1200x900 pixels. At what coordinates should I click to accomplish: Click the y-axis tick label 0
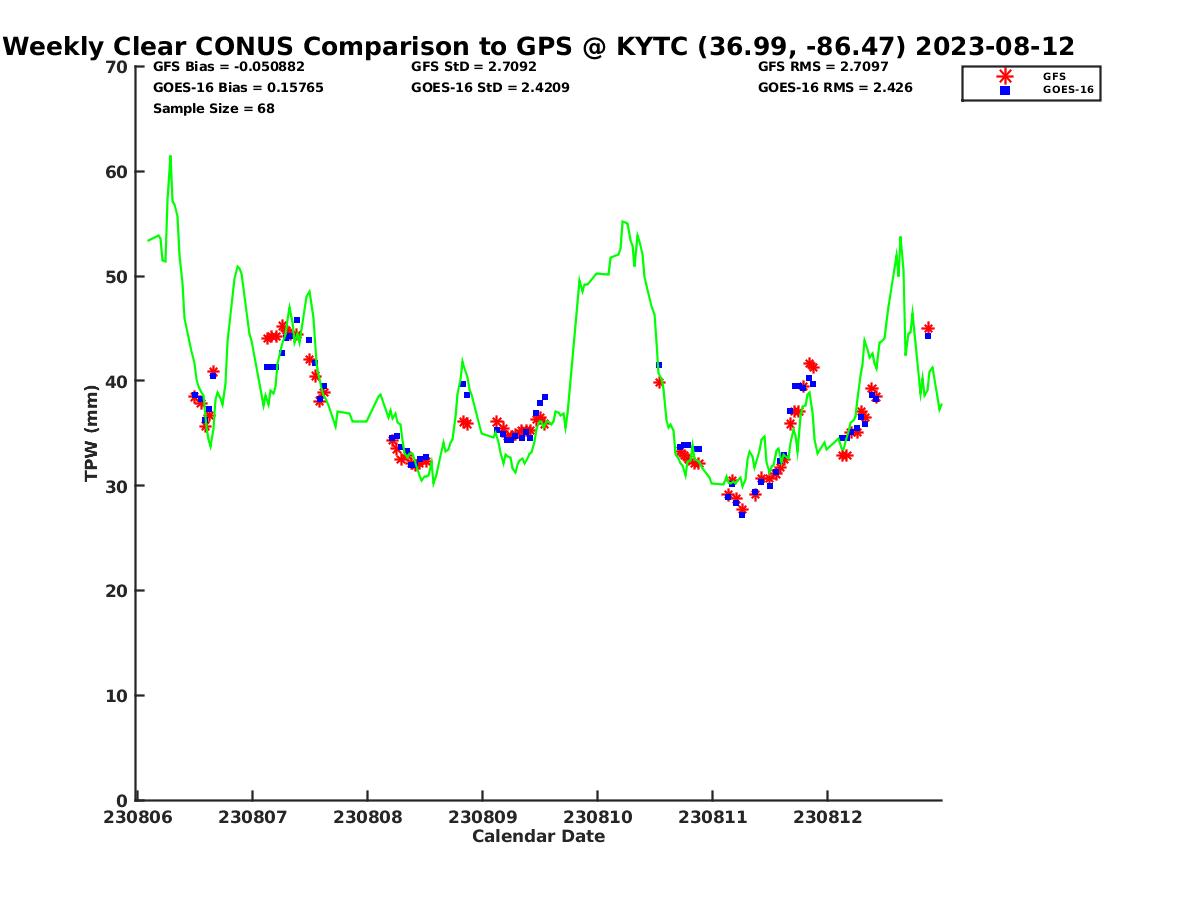(123, 800)
